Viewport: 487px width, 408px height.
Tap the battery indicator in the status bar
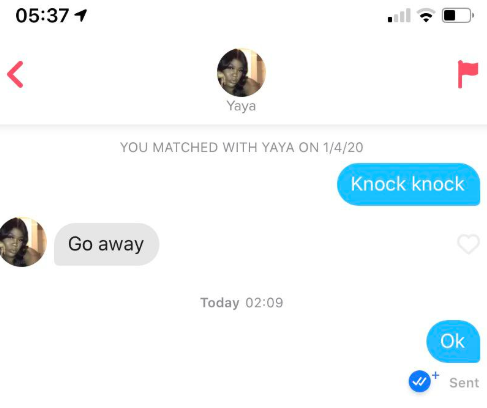coord(458,15)
